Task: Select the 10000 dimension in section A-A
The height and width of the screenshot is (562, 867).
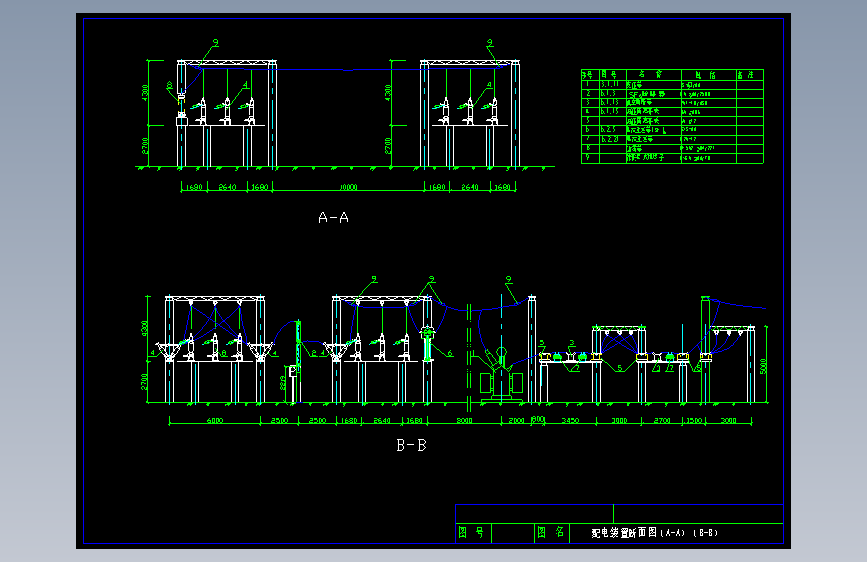Action: click(x=348, y=188)
